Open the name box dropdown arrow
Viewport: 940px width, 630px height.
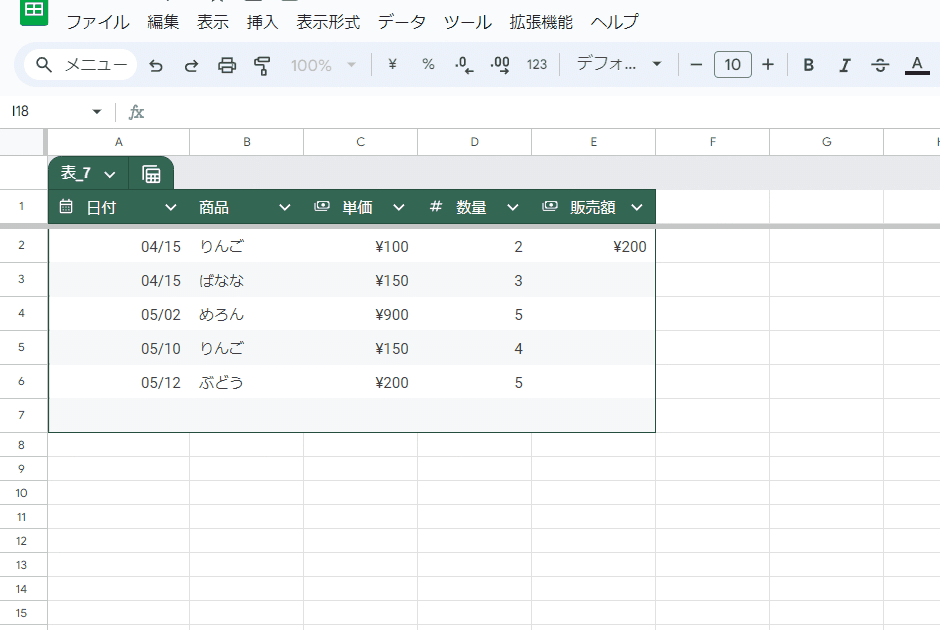[97, 111]
